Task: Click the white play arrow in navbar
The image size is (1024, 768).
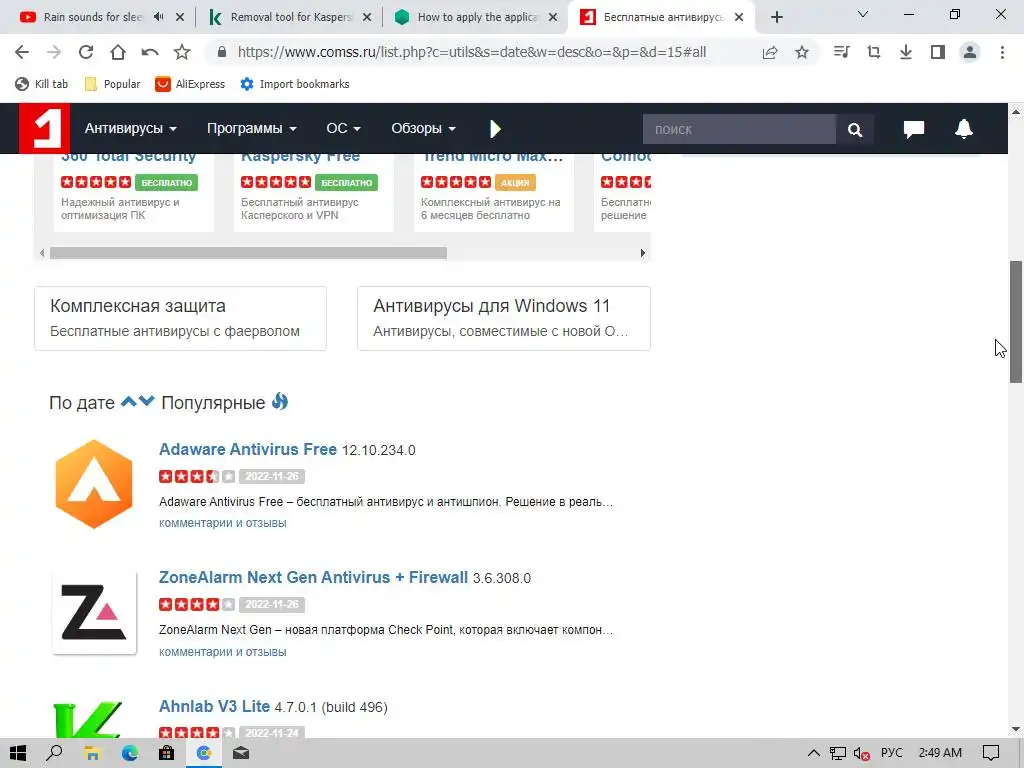Action: tap(495, 129)
